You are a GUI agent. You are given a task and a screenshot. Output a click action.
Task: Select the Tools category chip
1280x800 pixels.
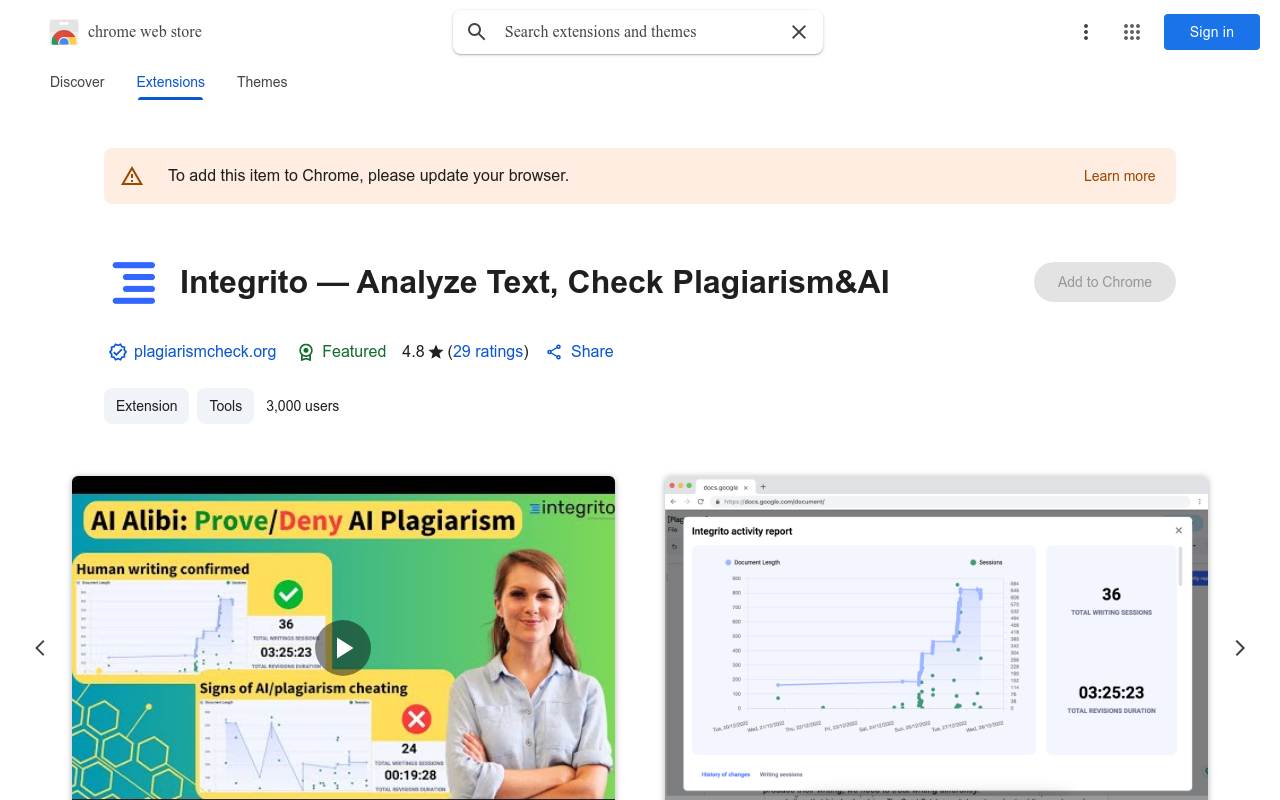(226, 406)
